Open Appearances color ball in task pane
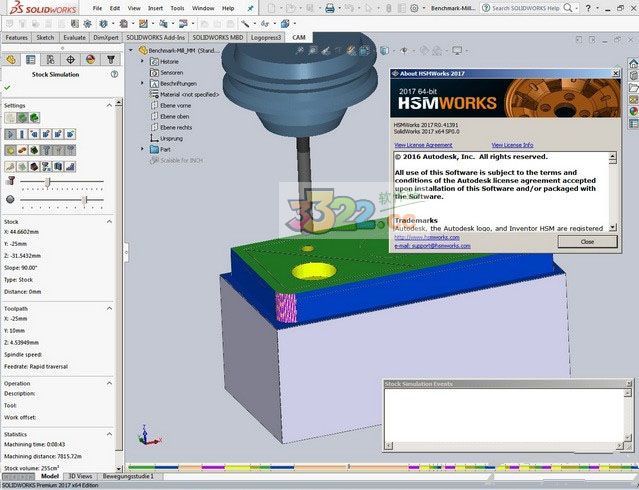 [633, 111]
